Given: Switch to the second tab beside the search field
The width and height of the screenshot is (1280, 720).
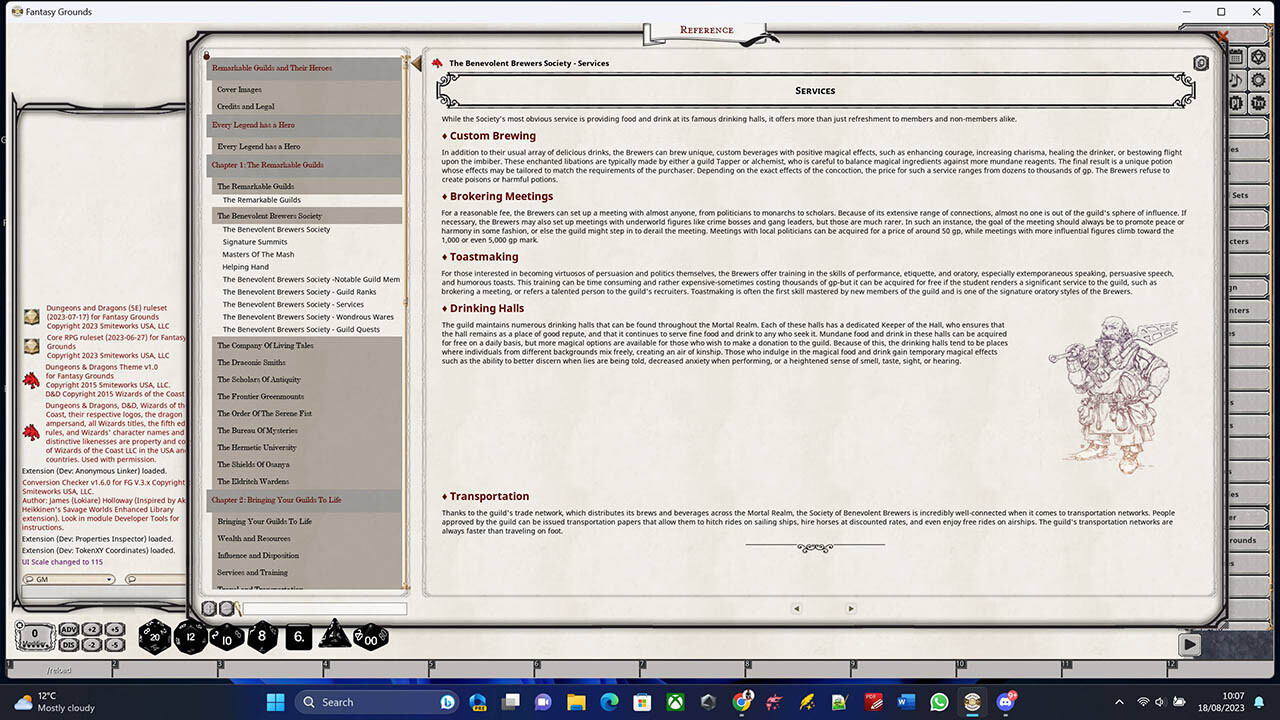Looking at the screenshot, I should click(x=226, y=608).
